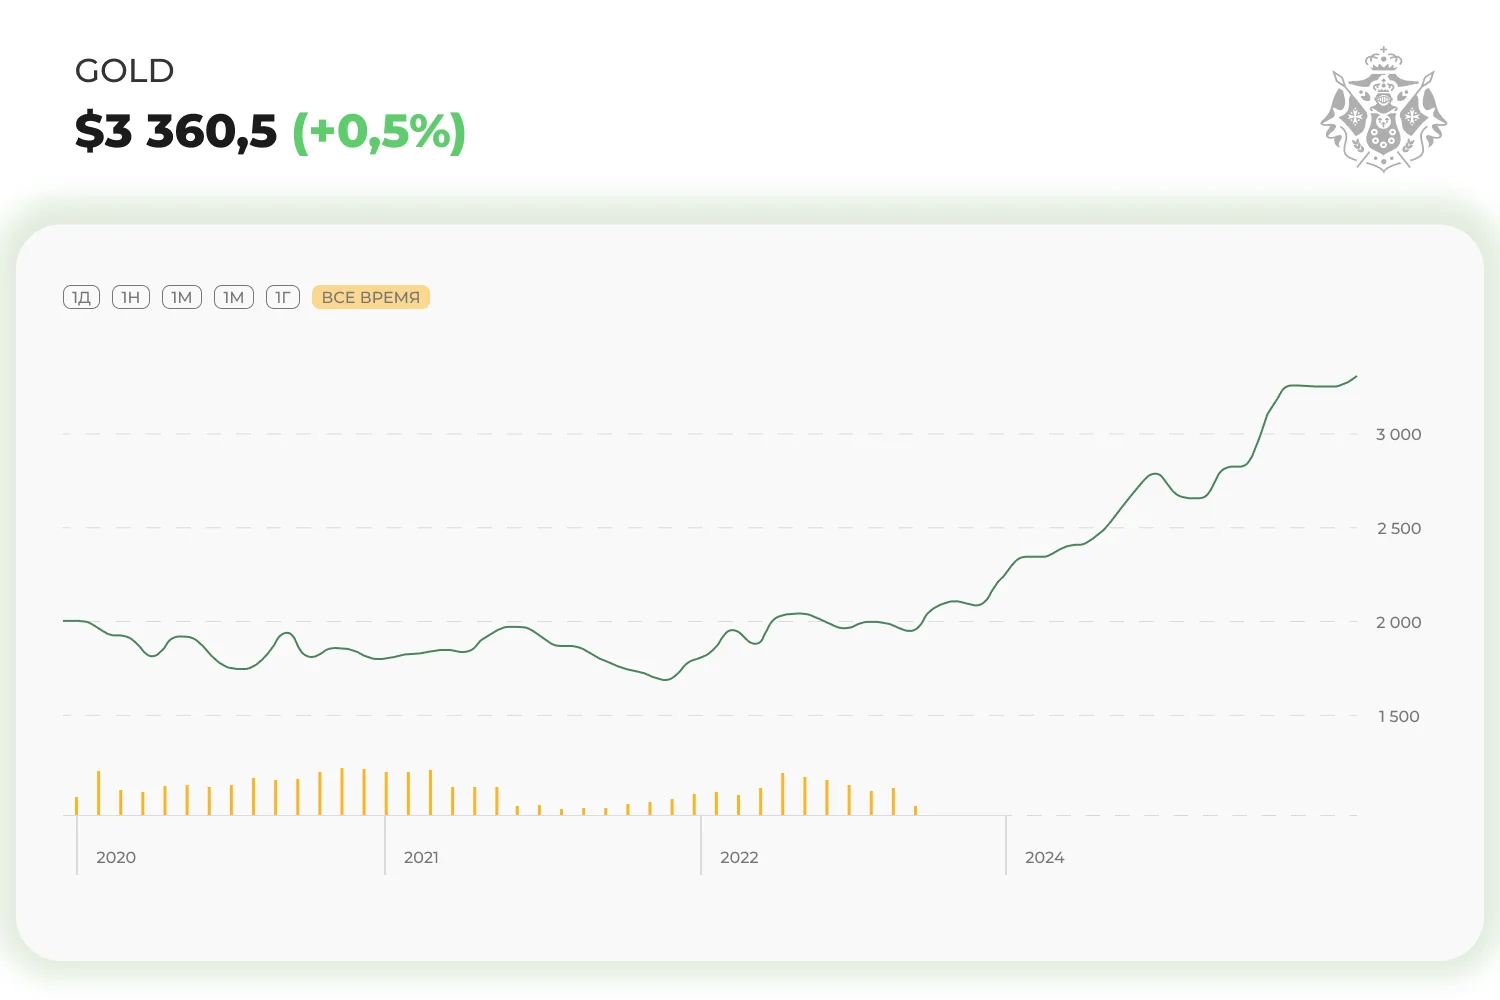Click the (+0,5%) change indicator
The height and width of the screenshot is (1000, 1500).
tap(379, 132)
